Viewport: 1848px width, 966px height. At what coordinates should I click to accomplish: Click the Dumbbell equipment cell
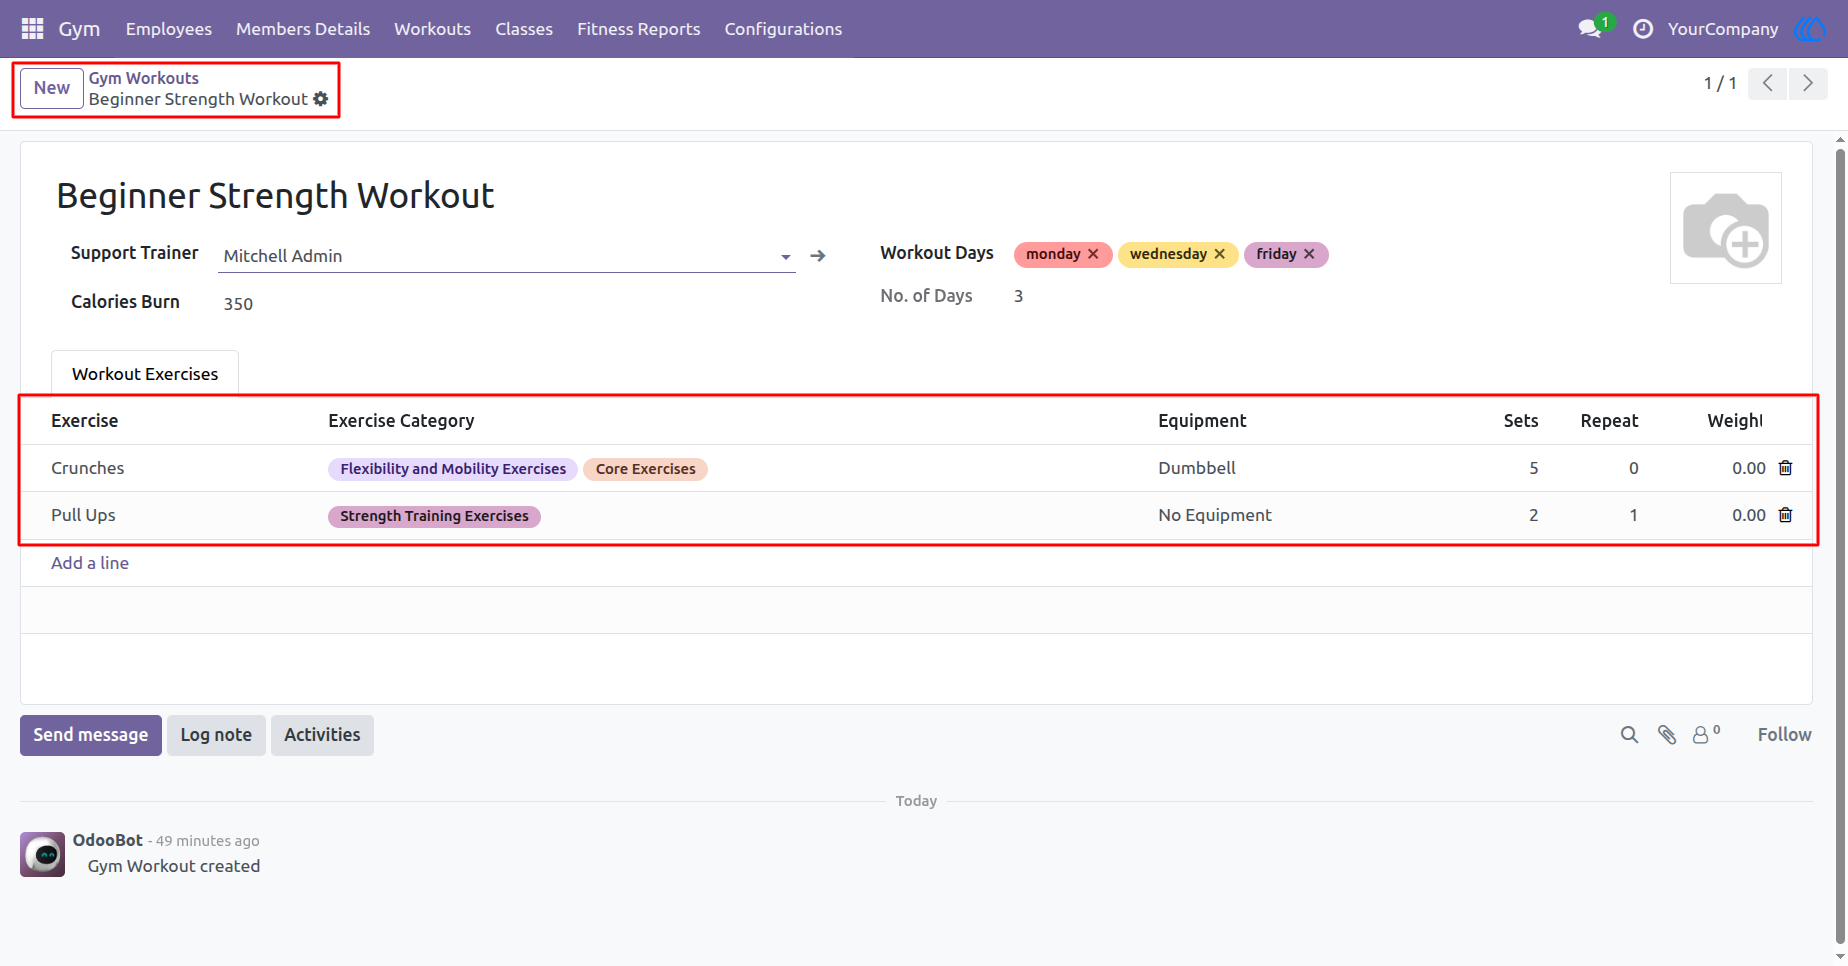pos(1197,468)
